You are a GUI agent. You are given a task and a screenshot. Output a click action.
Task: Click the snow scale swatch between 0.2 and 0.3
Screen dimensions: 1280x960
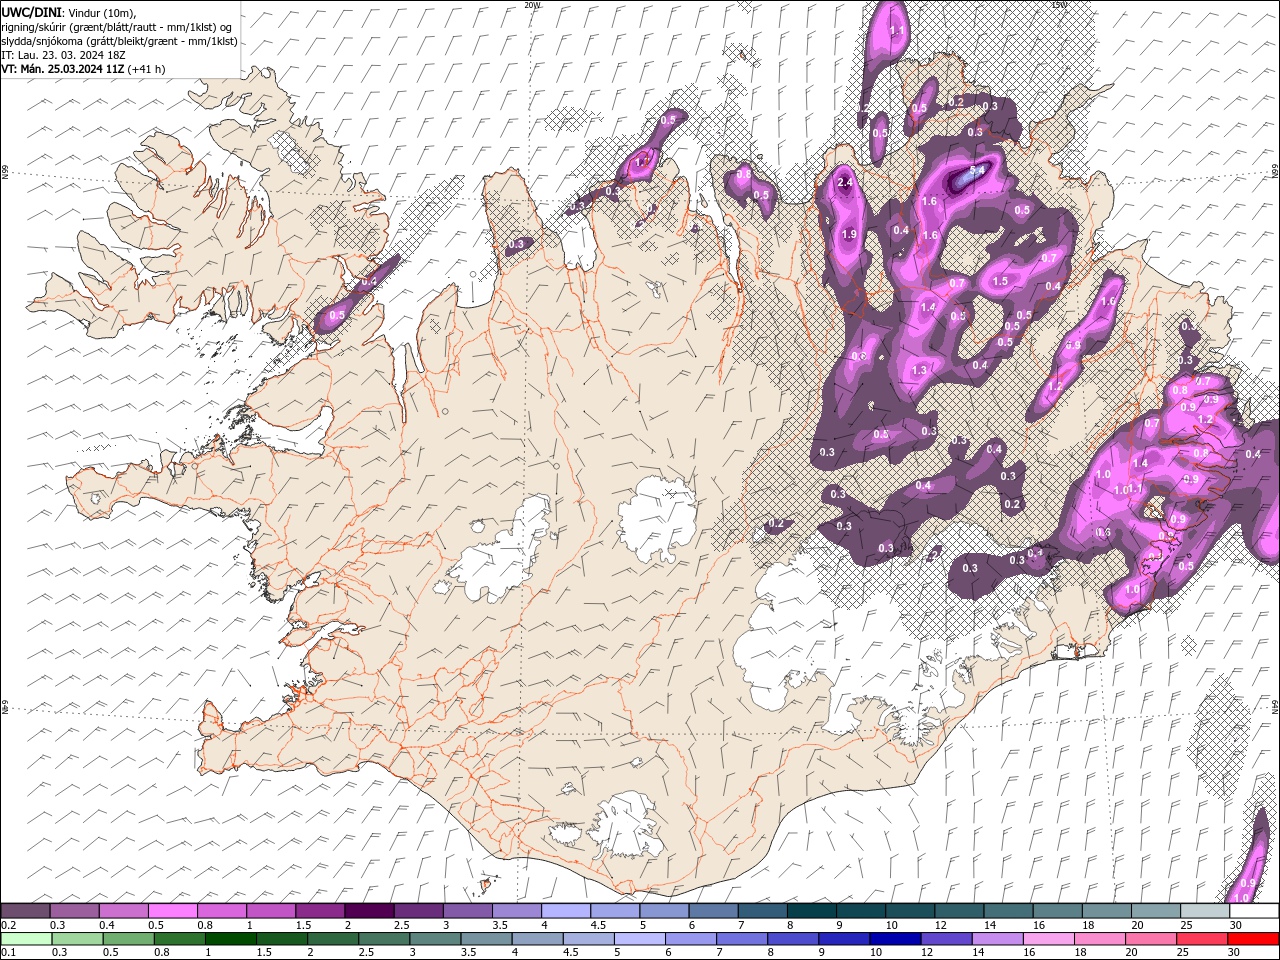25,911
